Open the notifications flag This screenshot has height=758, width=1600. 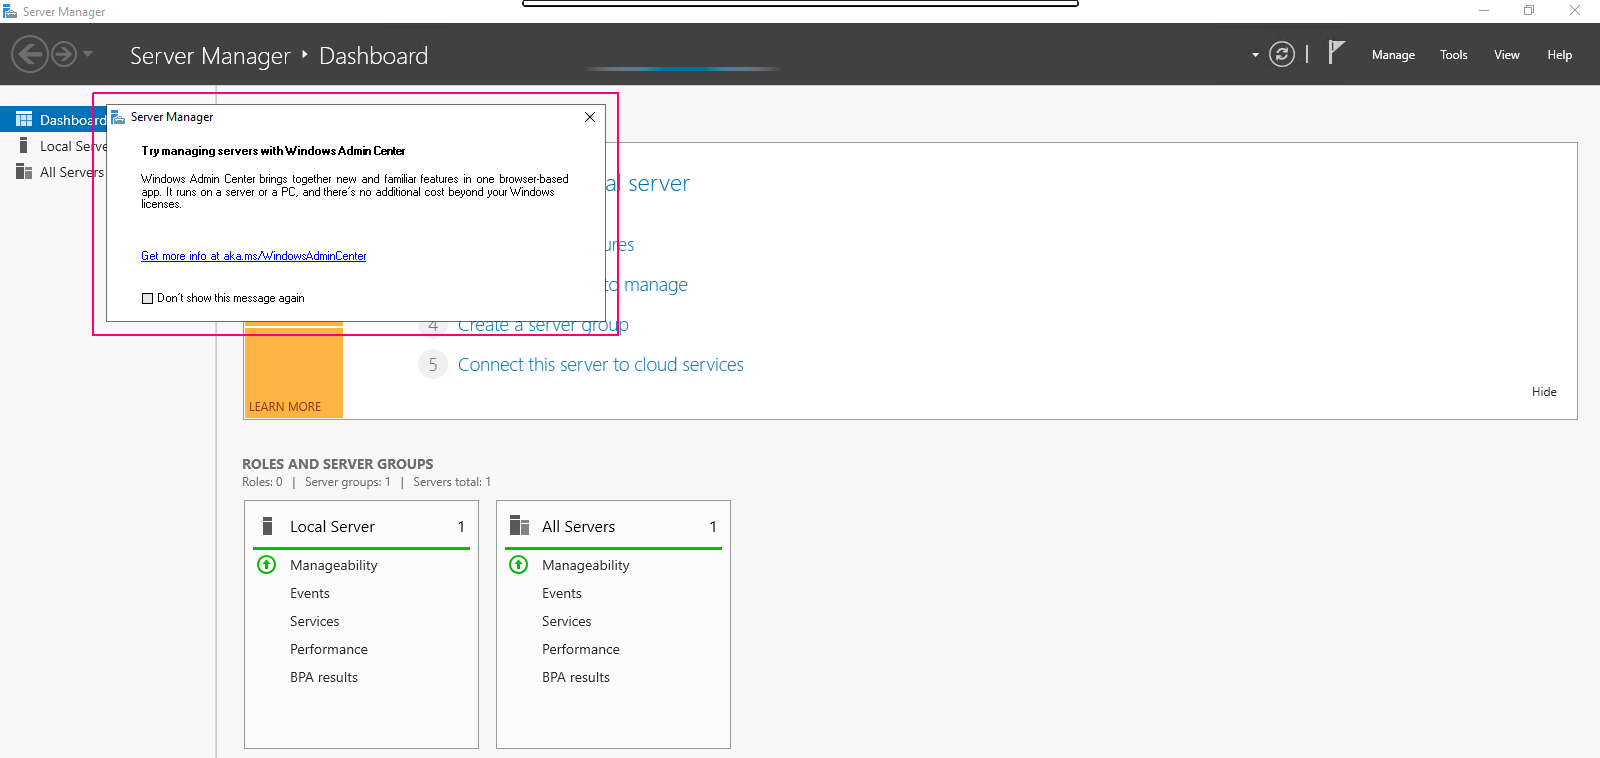click(x=1336, y=52)
